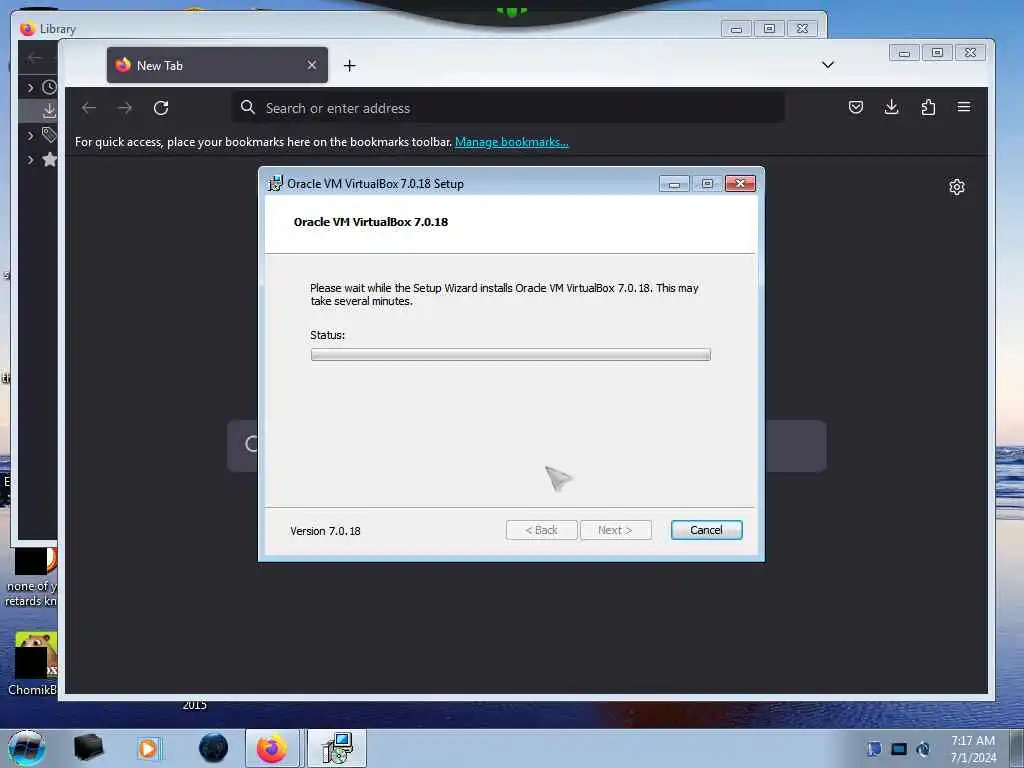Open the Firefox Extensions menu
The width and height of the screenshot is (1024, 768).
(928, 107)
